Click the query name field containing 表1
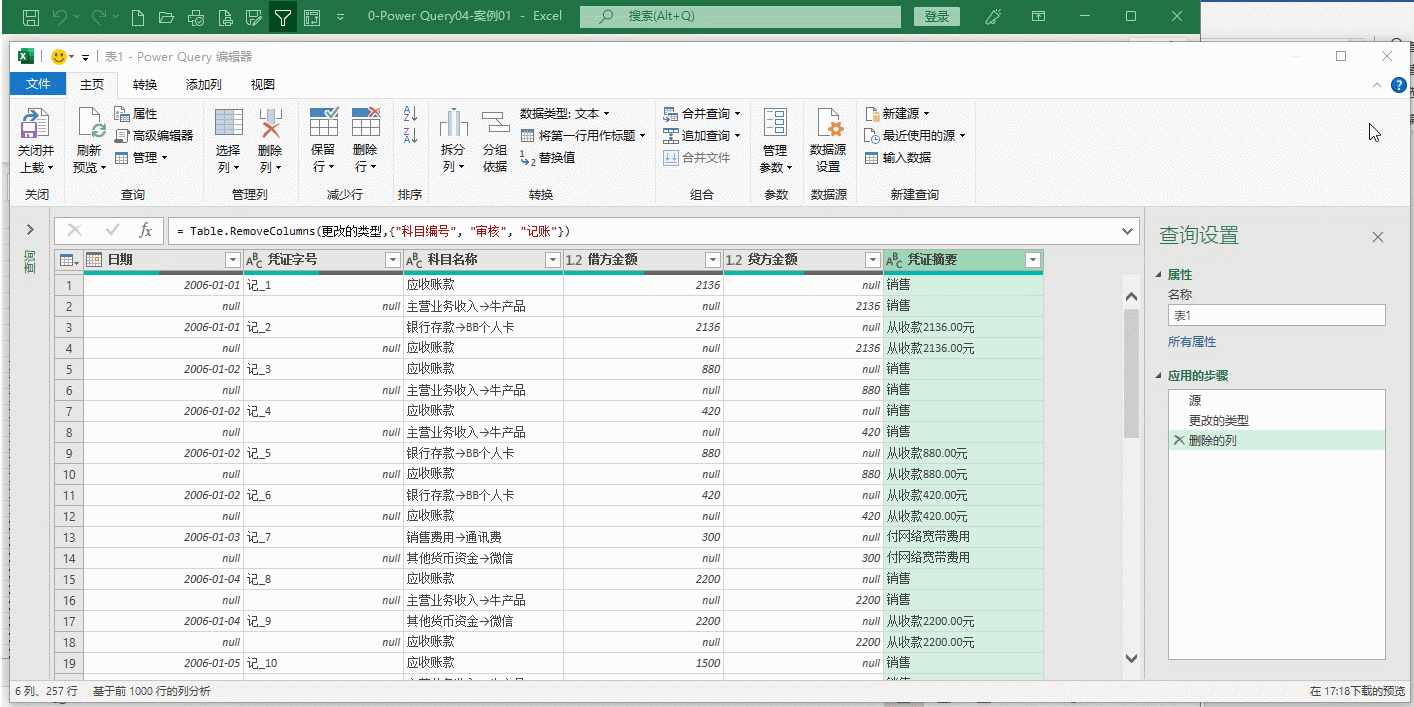Viewport: 1414px width, 707px height. click(1276, 315)
